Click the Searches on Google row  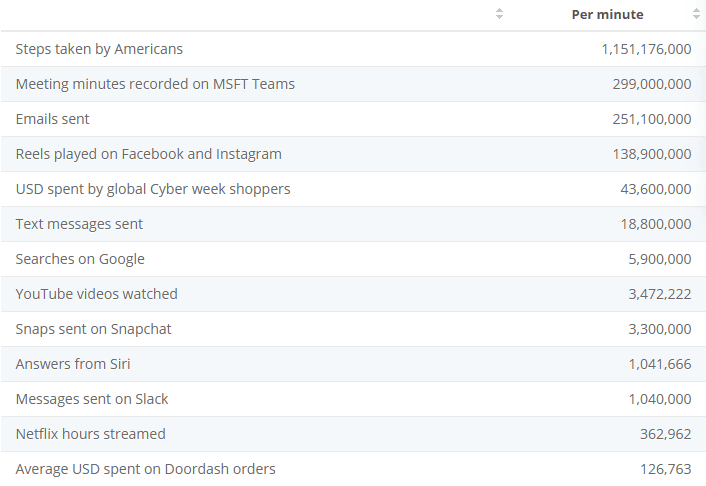tap(353, 259)
